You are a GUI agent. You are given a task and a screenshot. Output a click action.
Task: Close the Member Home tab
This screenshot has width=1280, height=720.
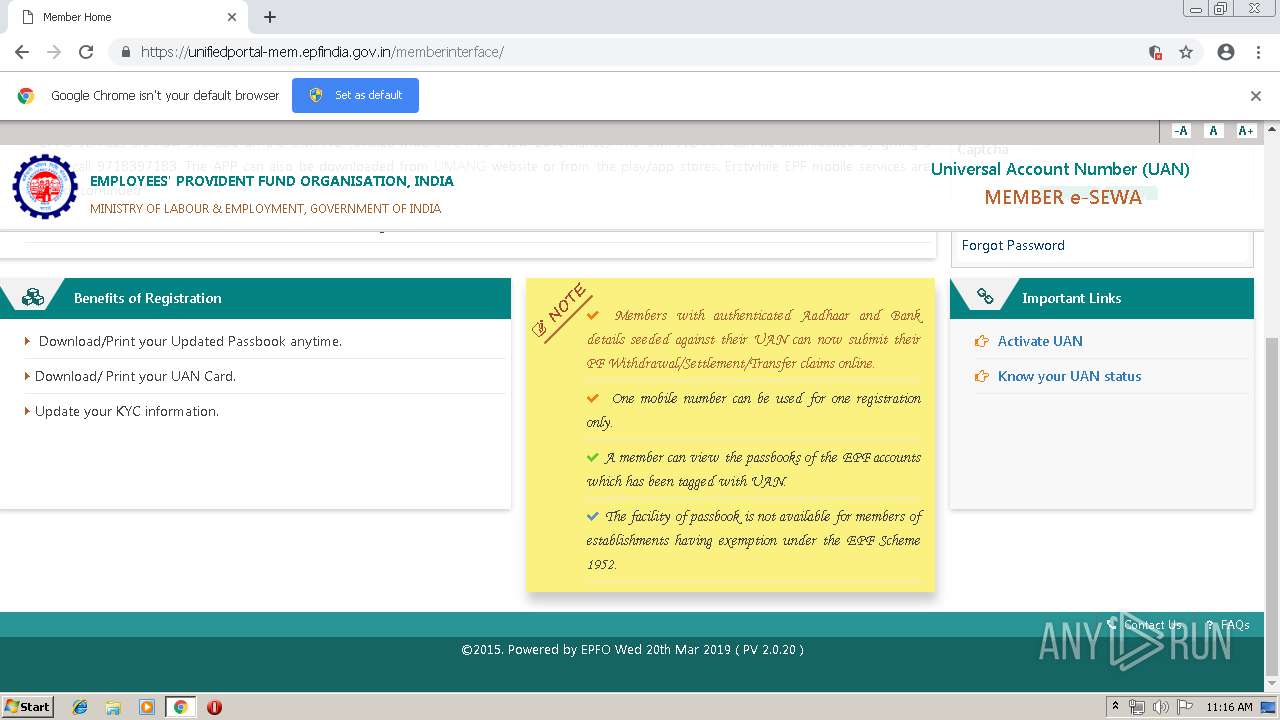point(232,17)
